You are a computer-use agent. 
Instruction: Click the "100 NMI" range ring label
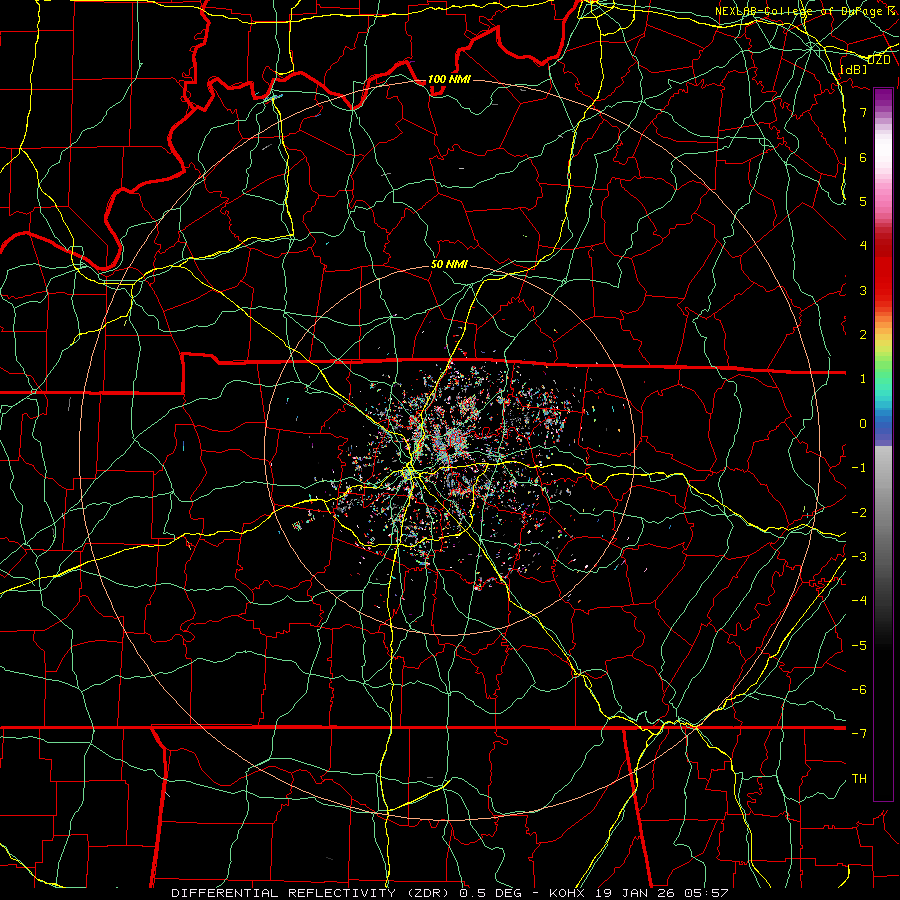[x=449, y=79]
